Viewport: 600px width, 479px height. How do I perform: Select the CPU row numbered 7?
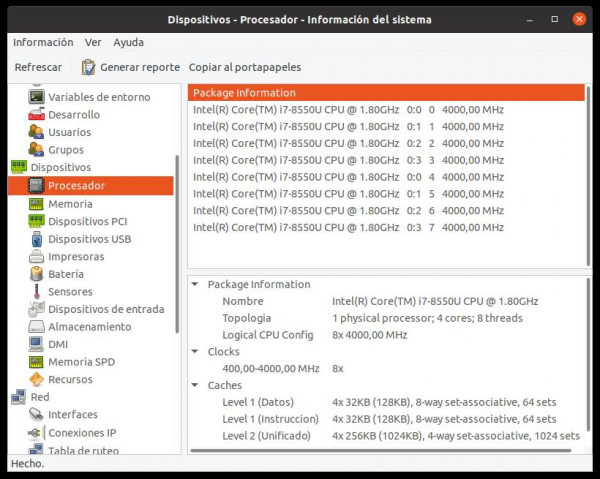point(386,228)
